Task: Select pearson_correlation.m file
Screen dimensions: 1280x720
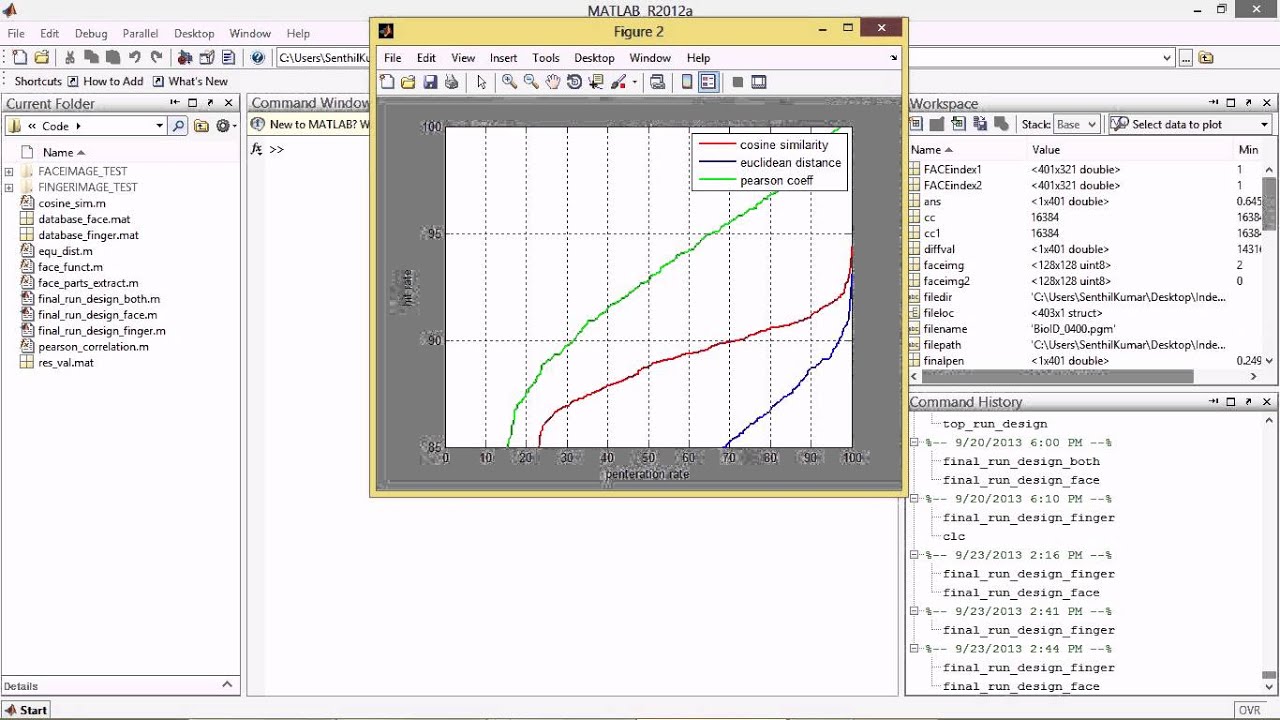Action: pyautogui.click(x=93, y=347)
